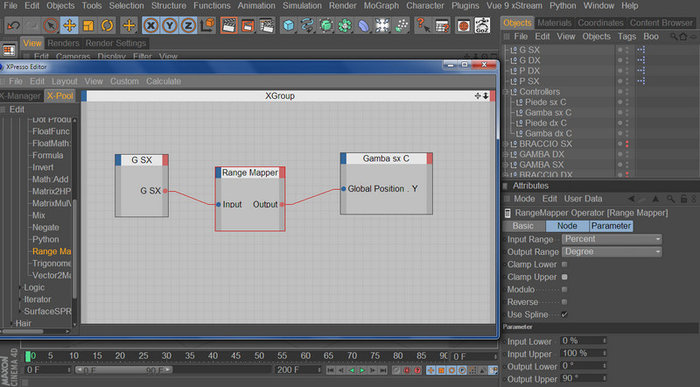The image size is (700, 387).
Task: Toggle the X axis lock icon
Action: click(151, 25)
